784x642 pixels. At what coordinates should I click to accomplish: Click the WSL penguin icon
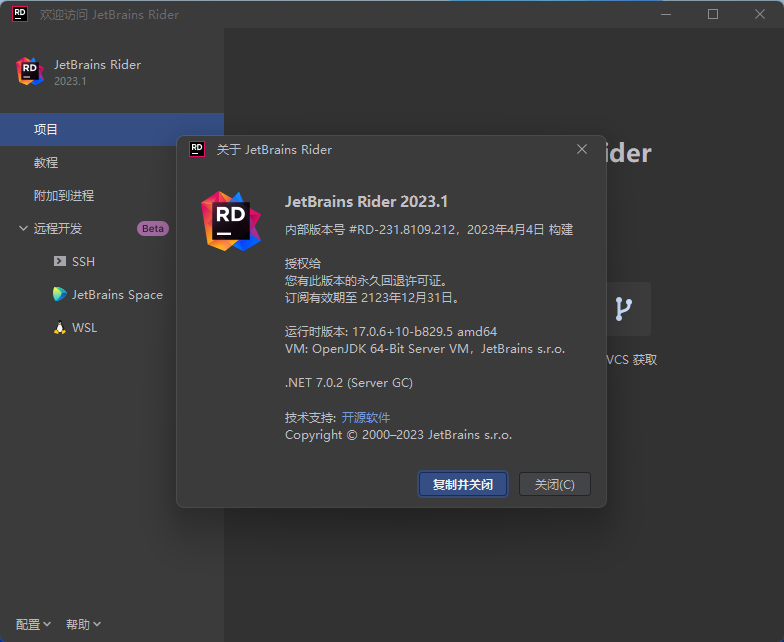(60, 327)
